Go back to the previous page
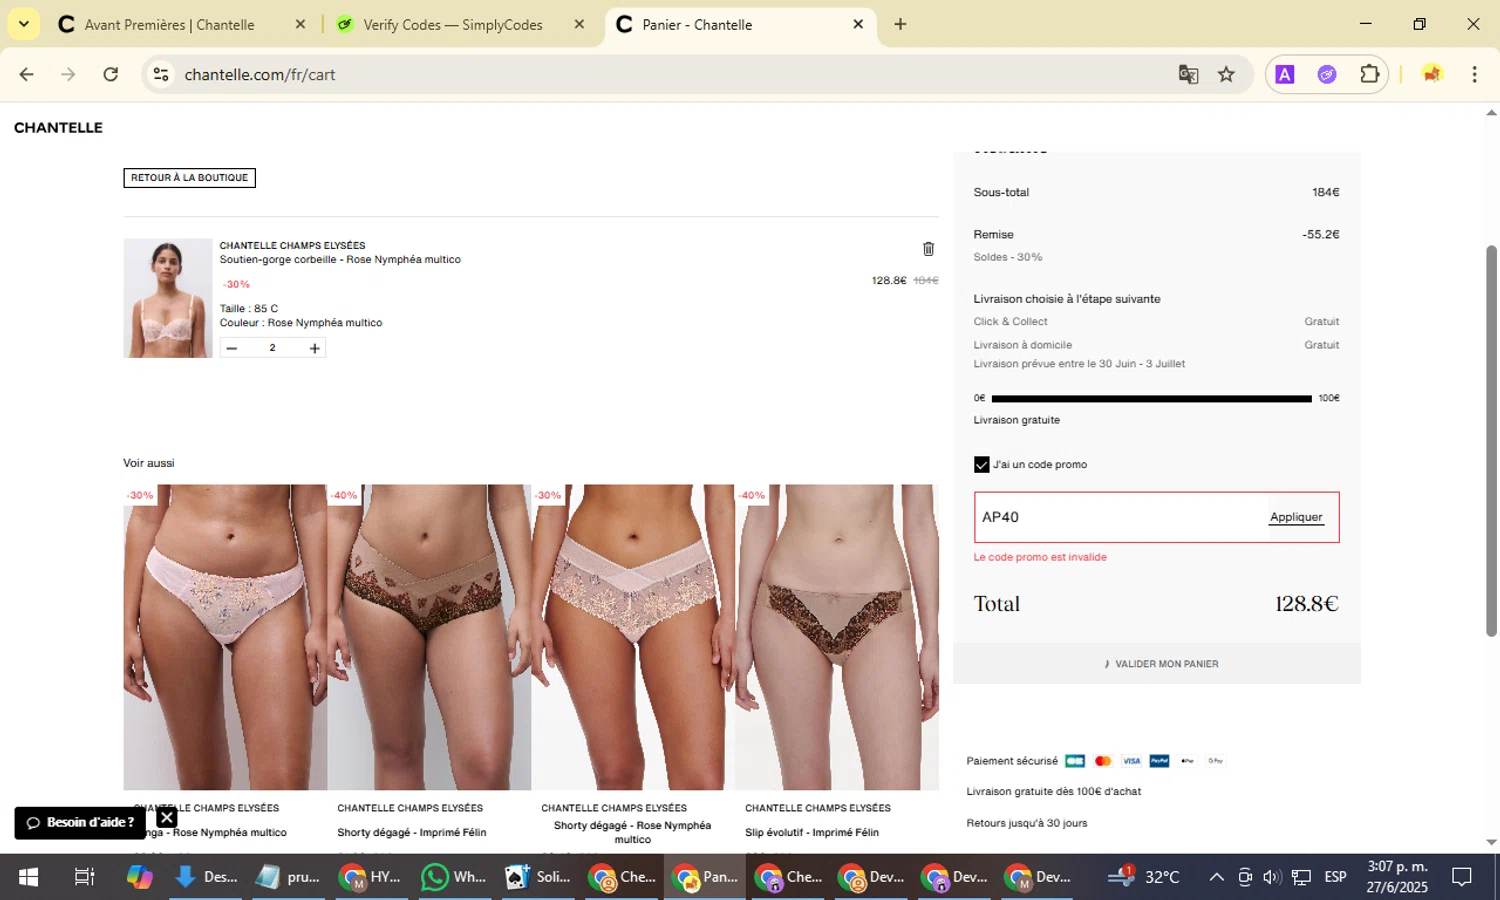The height and width of the screenshot is (900, 1500). tap(27, 74)
